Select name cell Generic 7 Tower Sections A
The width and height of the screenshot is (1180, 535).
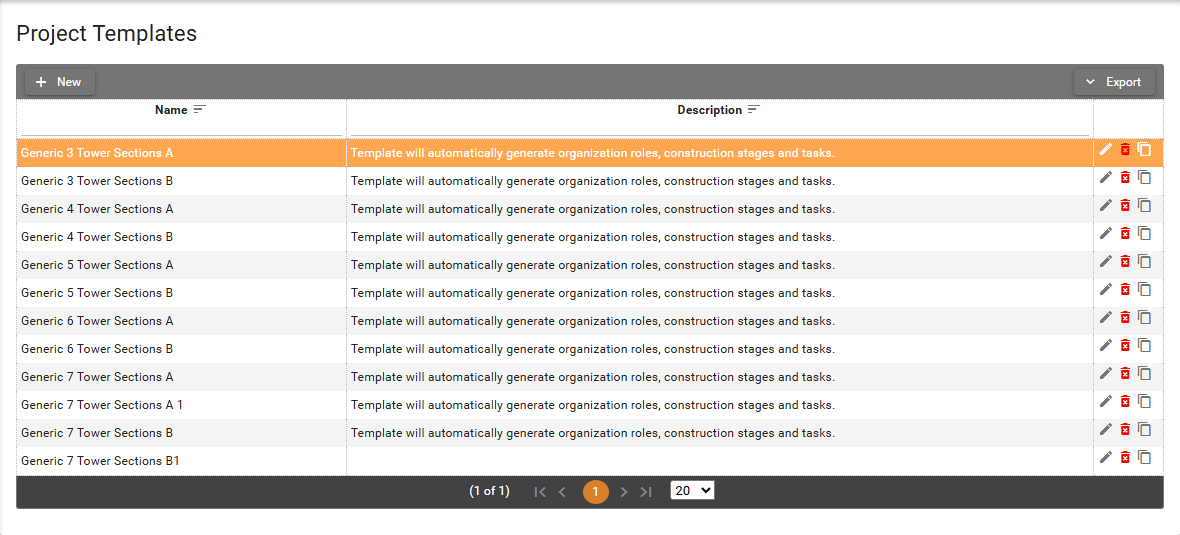(181, 377)
